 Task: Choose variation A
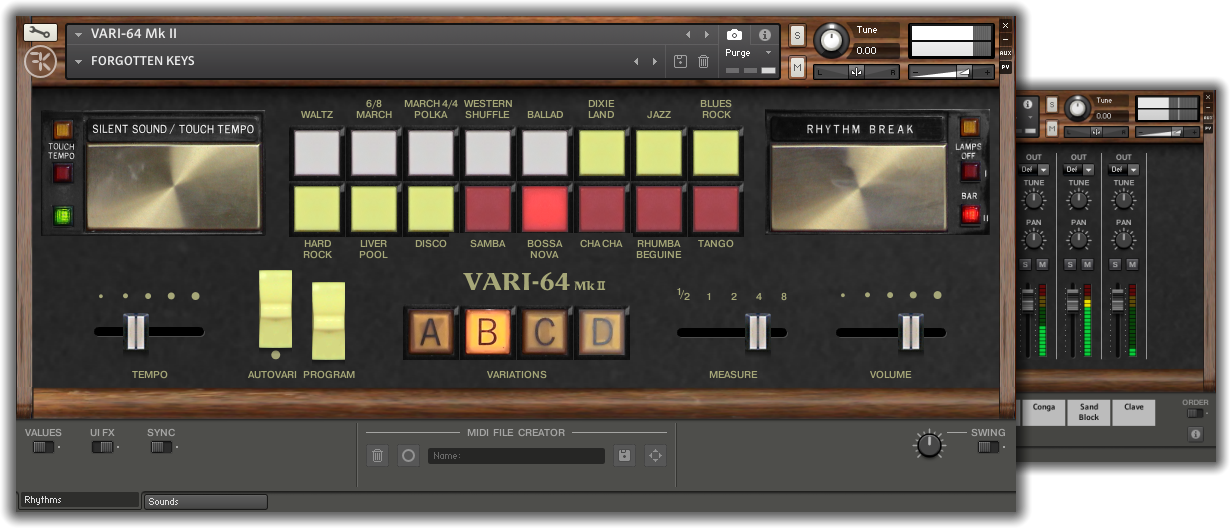(430, 331)
